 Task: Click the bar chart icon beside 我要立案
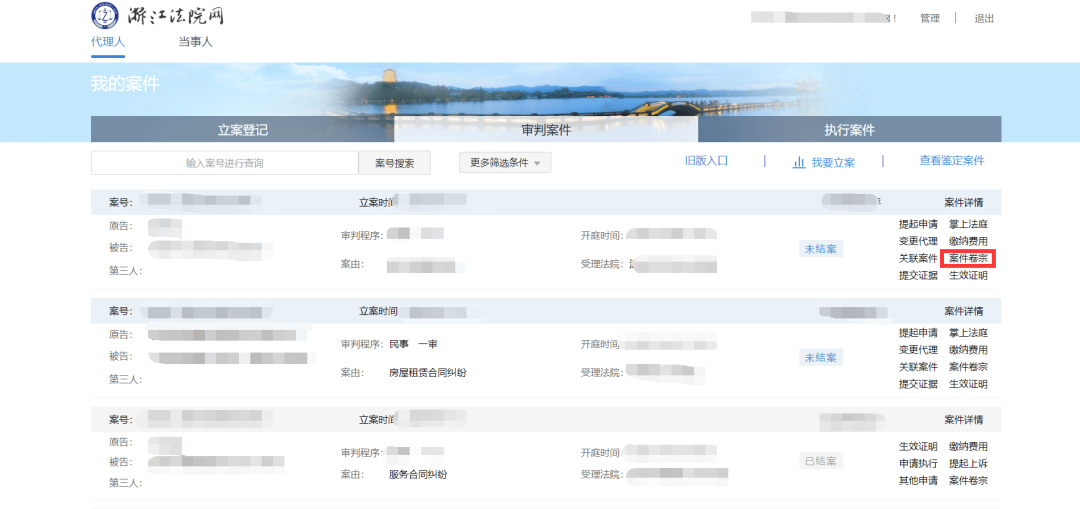click(x=799, y=163)
